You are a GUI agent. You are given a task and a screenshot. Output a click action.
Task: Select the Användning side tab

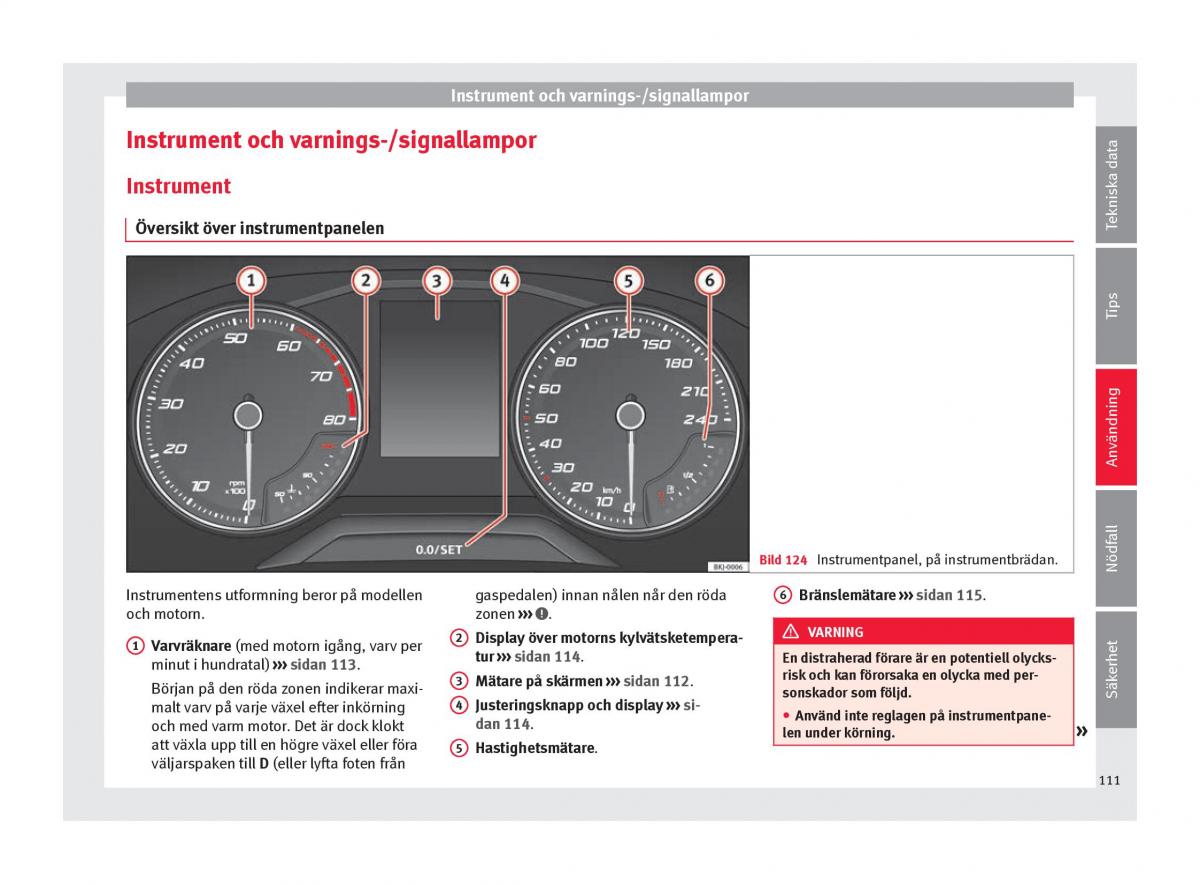pyautogui.click(x=1115, y=427)
